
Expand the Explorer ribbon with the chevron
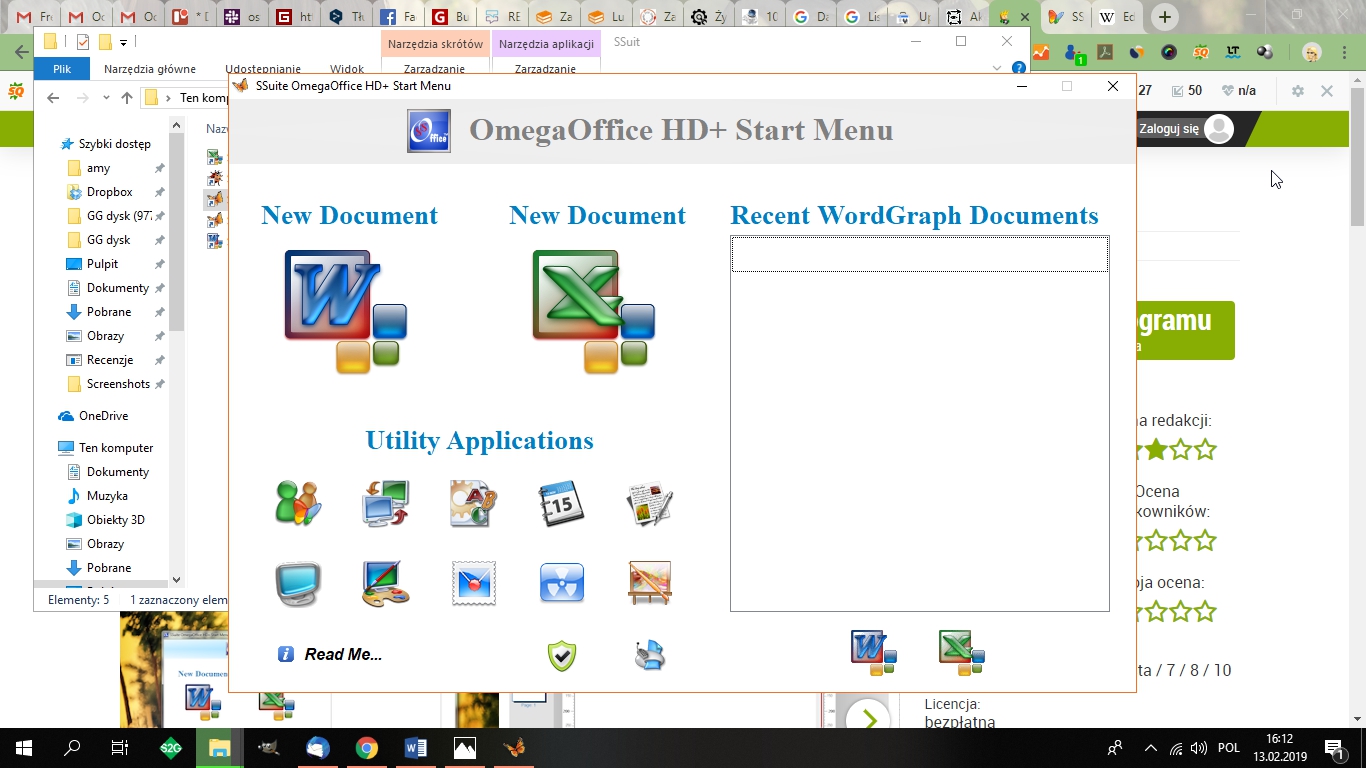(x=997, y=68)
